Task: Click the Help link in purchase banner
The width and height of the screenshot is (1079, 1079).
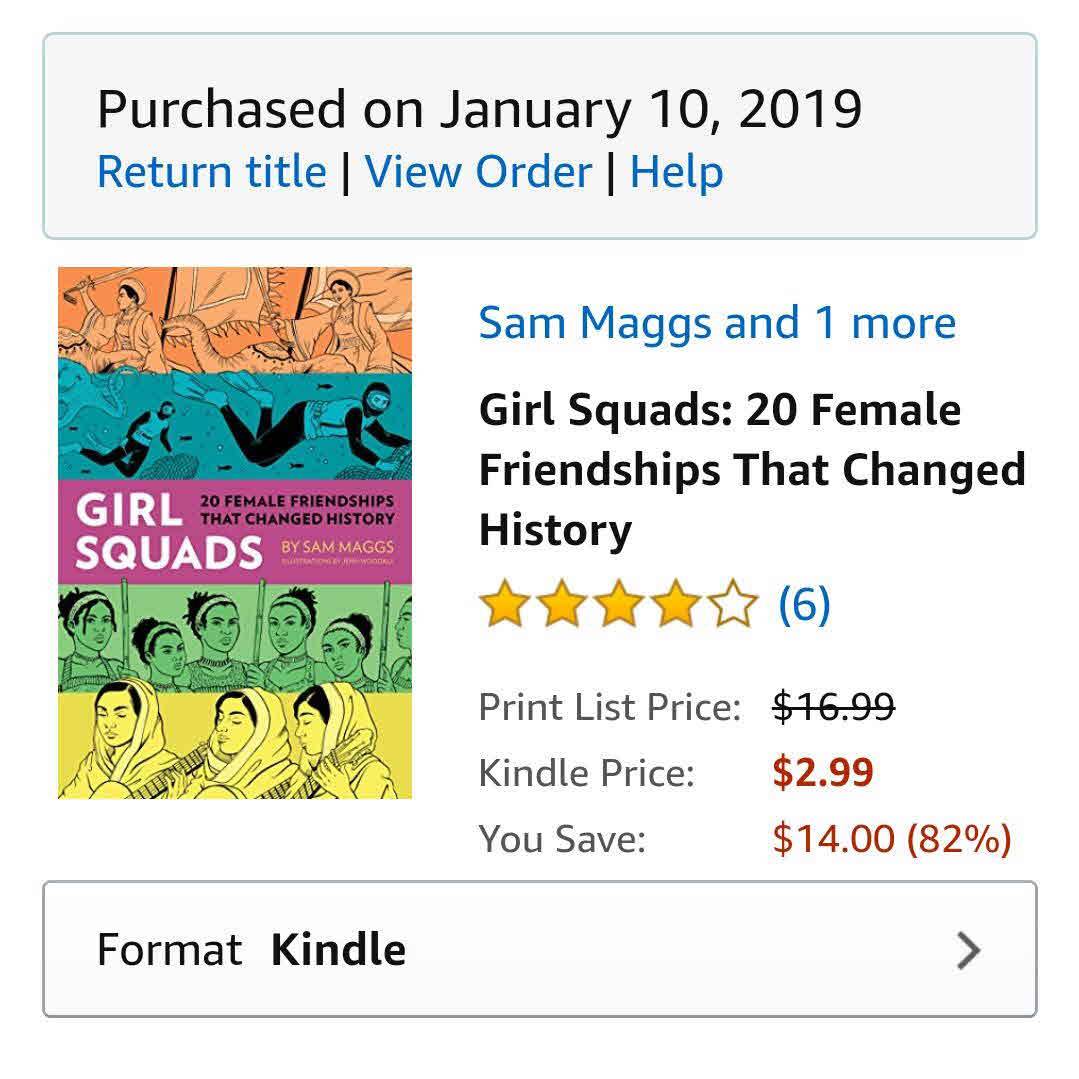Action: [x=676, y=172]
